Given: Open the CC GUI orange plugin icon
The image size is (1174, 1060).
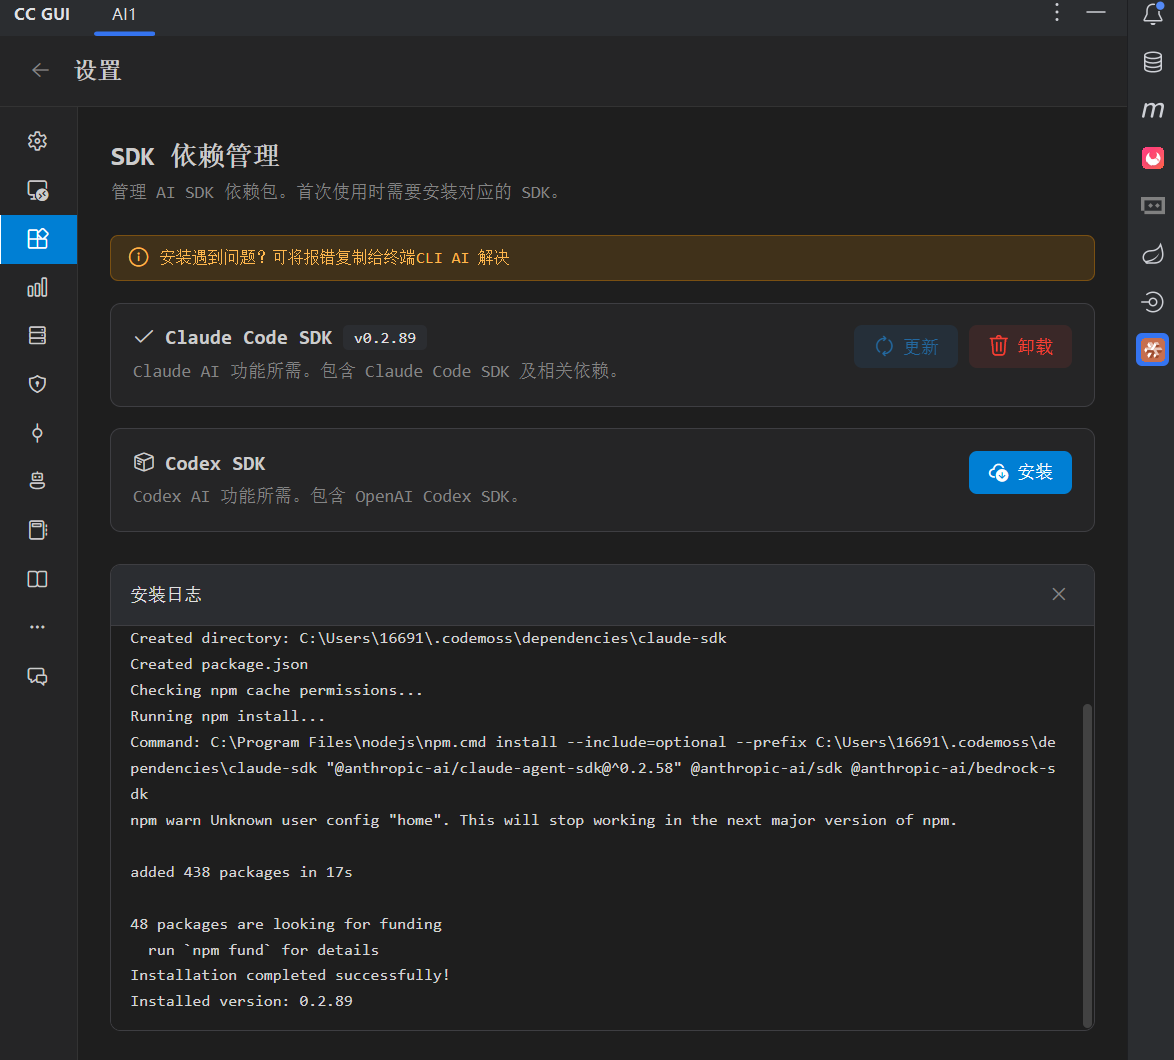Looking at the screenshot, I should point(1153,350).
